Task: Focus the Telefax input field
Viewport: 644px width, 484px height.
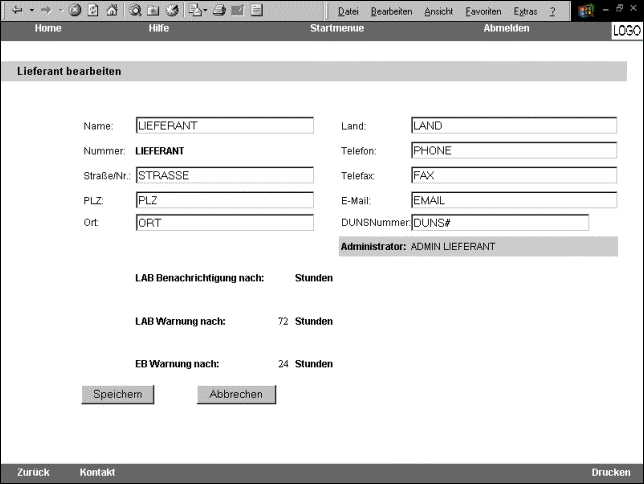Action: point(514,175)
